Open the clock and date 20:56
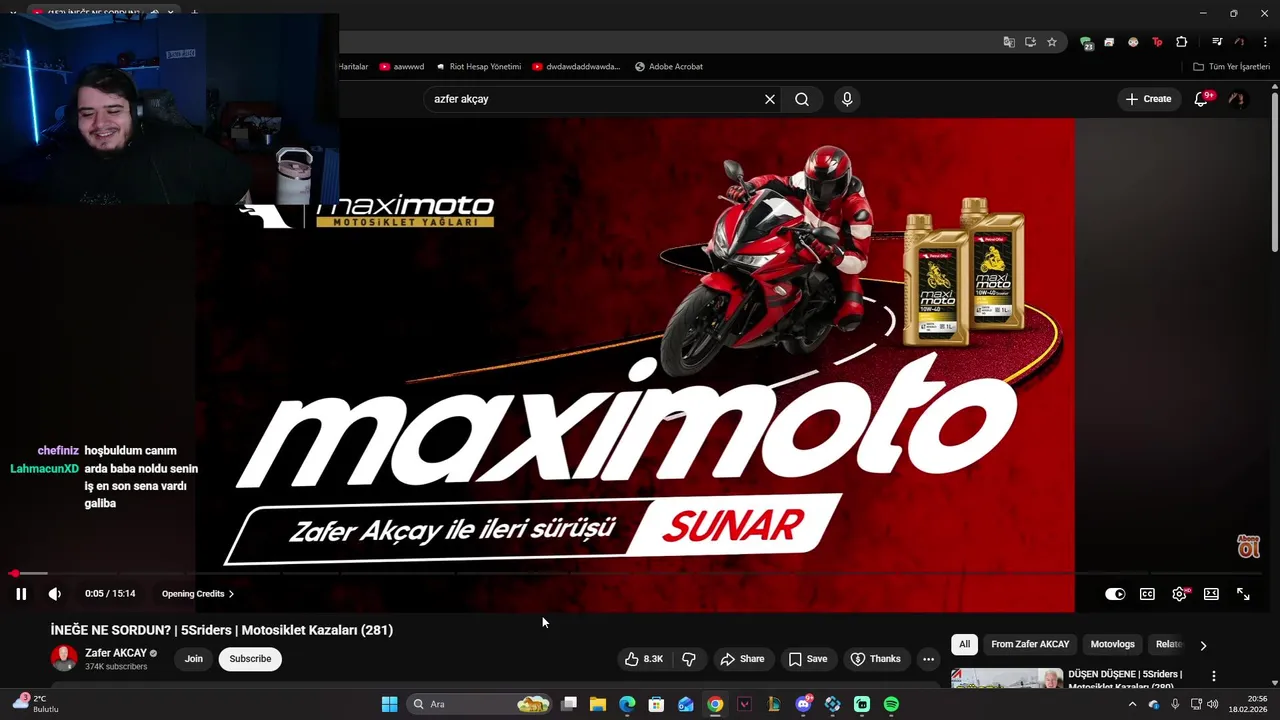 [1249, 704]
